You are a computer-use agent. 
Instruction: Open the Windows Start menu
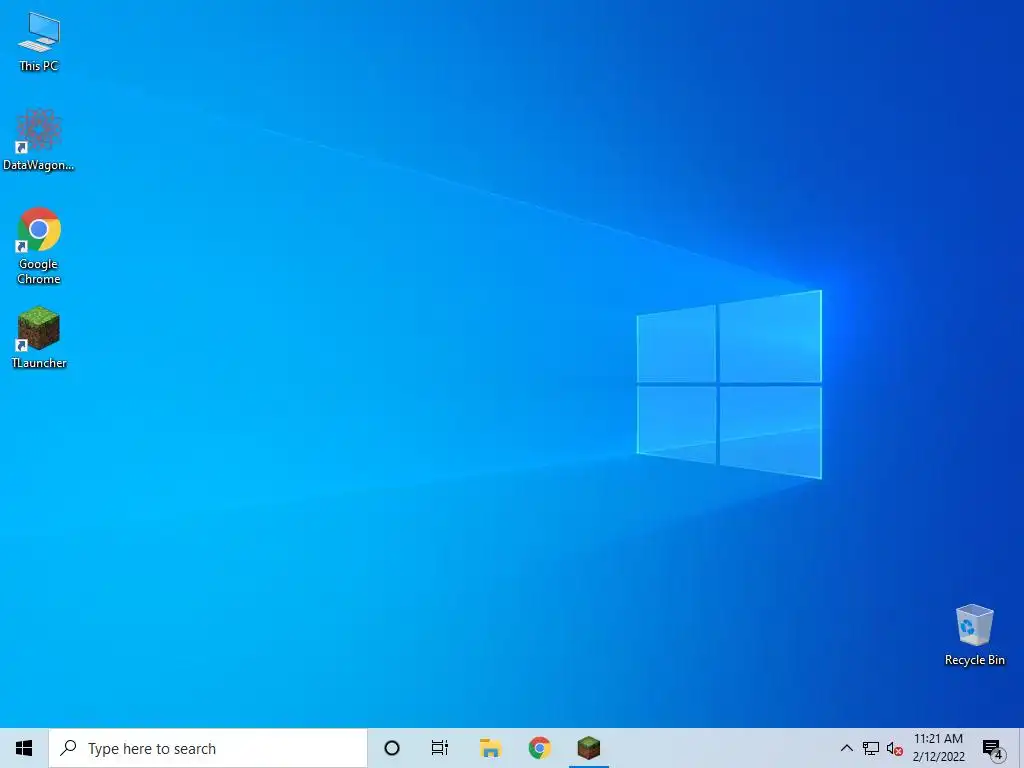24,748
